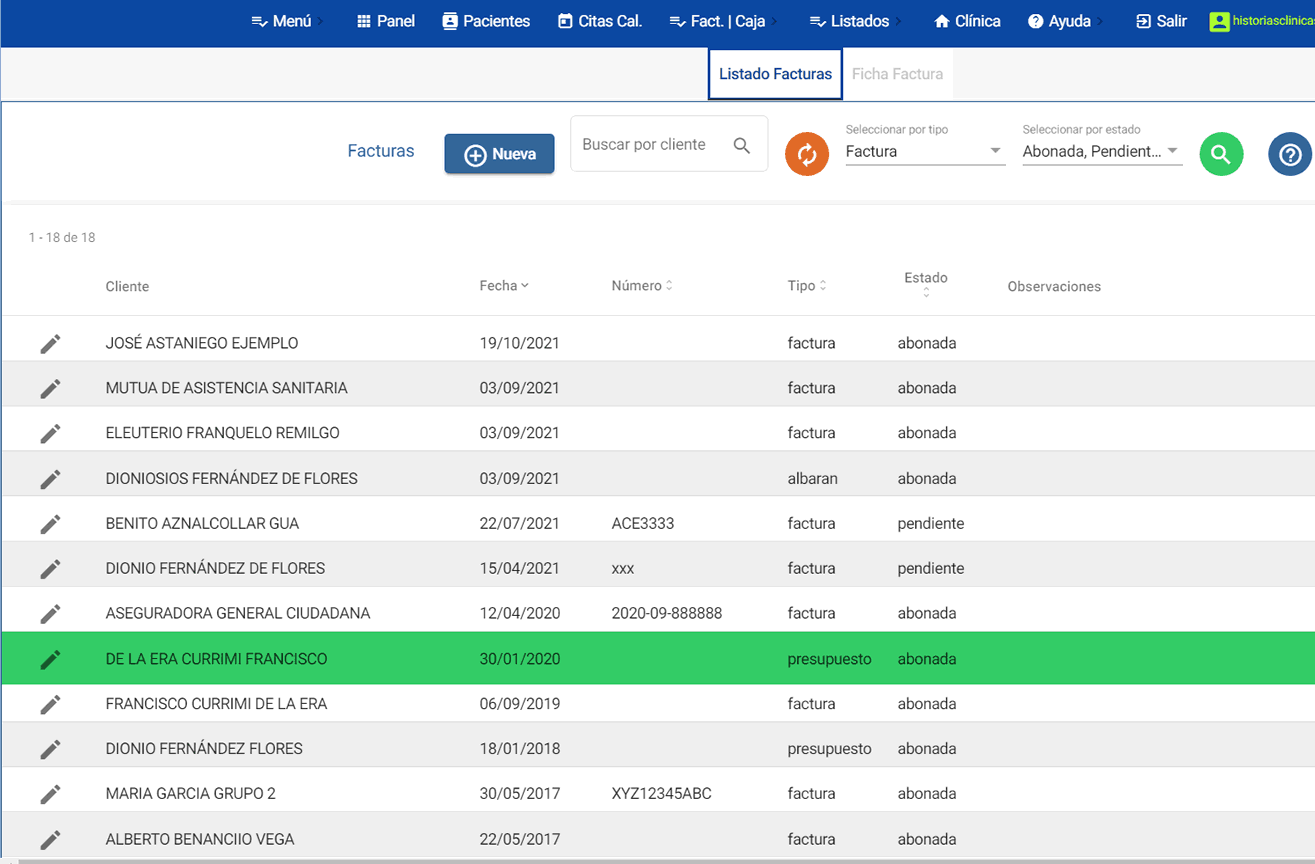Click the user profile icon in the top bar
The image size is (1315, 864).
point(1218,21)
